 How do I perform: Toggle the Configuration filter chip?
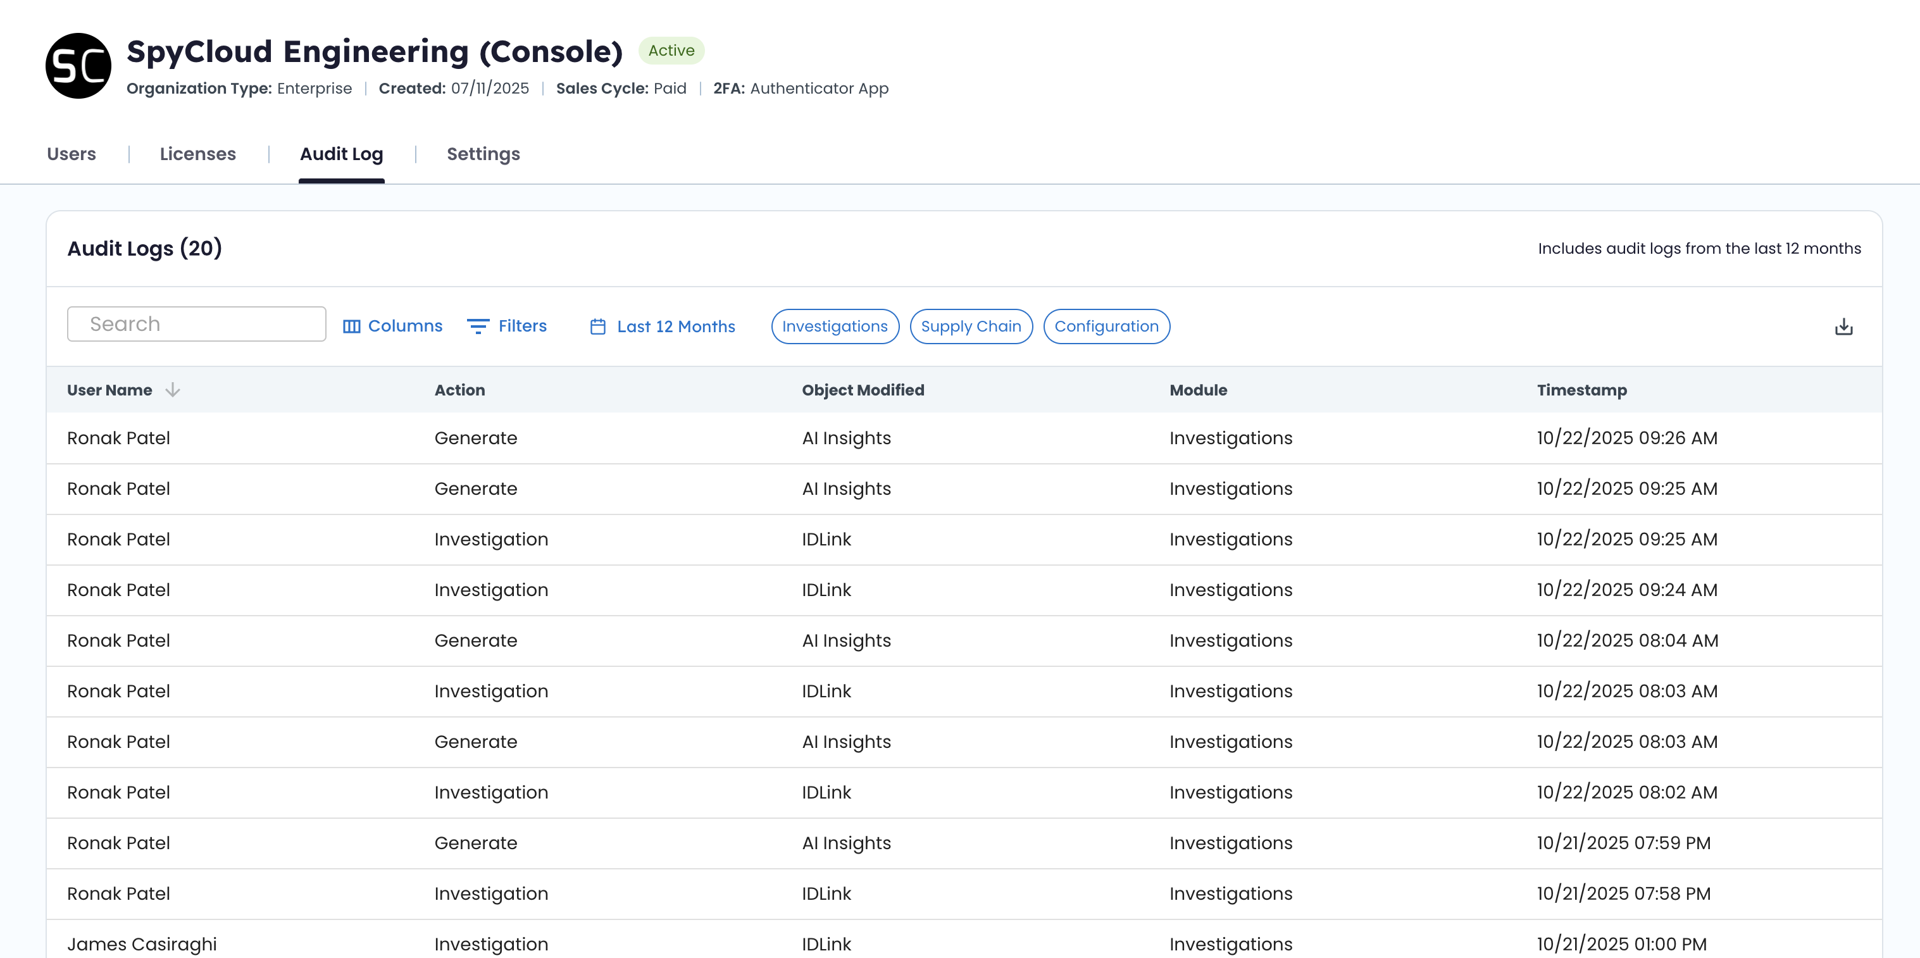point(1107,327)
